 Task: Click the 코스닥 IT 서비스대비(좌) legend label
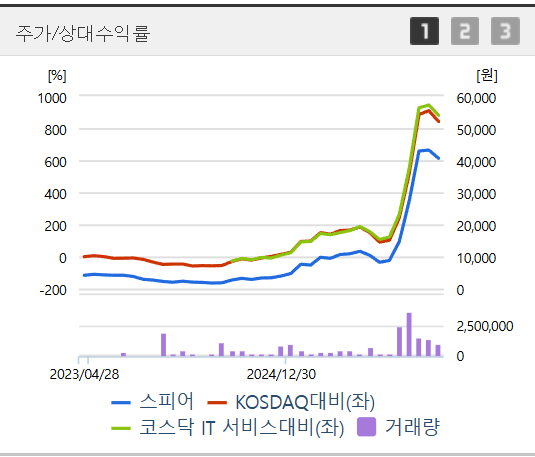(242, 427)
